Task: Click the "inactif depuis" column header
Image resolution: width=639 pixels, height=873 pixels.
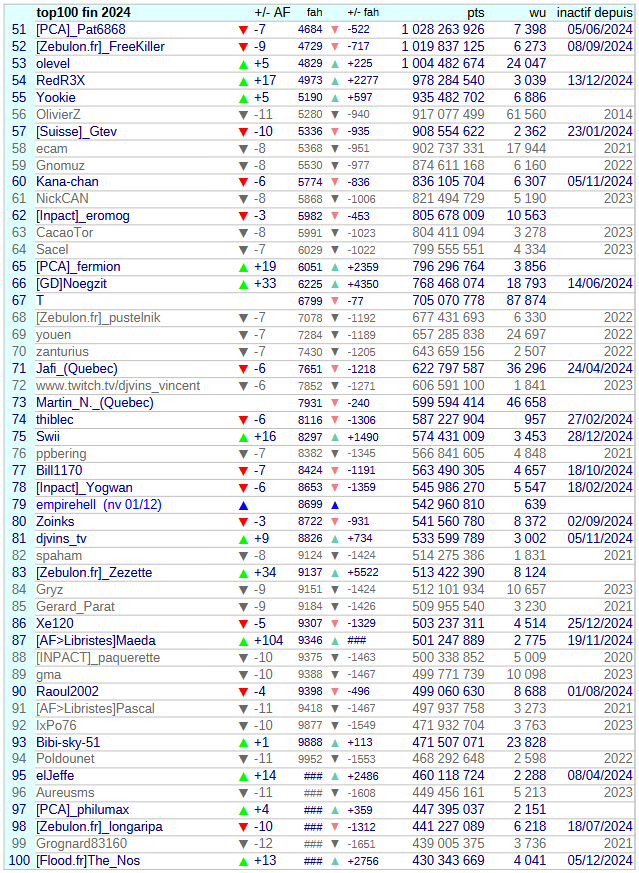Action: pyautogui.click(x=594, y=12)
